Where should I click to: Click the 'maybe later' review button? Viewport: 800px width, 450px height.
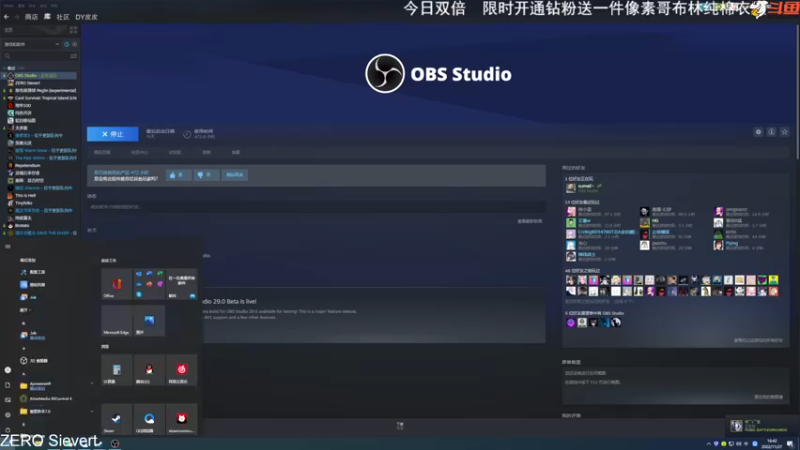[235, 175]
